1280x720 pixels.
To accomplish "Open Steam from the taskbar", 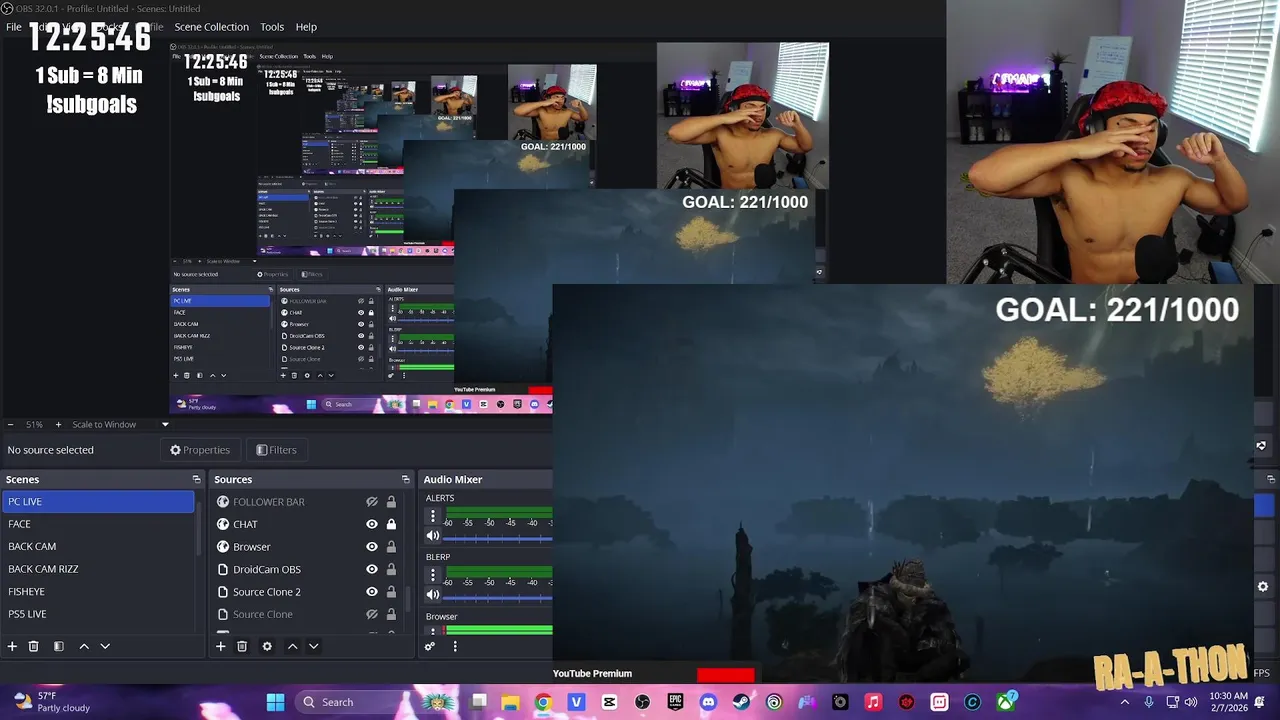I will [741, 702].
